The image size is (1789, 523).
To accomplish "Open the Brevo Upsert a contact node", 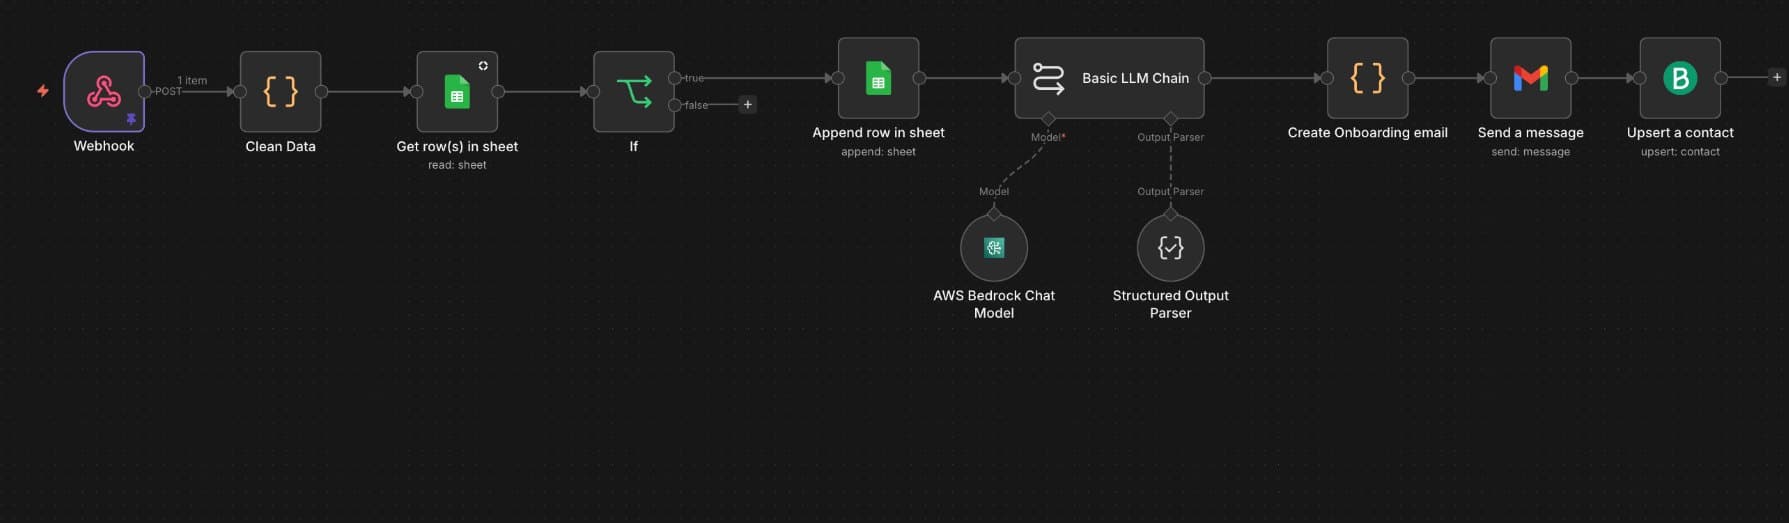I will (x=1680, y=78).
